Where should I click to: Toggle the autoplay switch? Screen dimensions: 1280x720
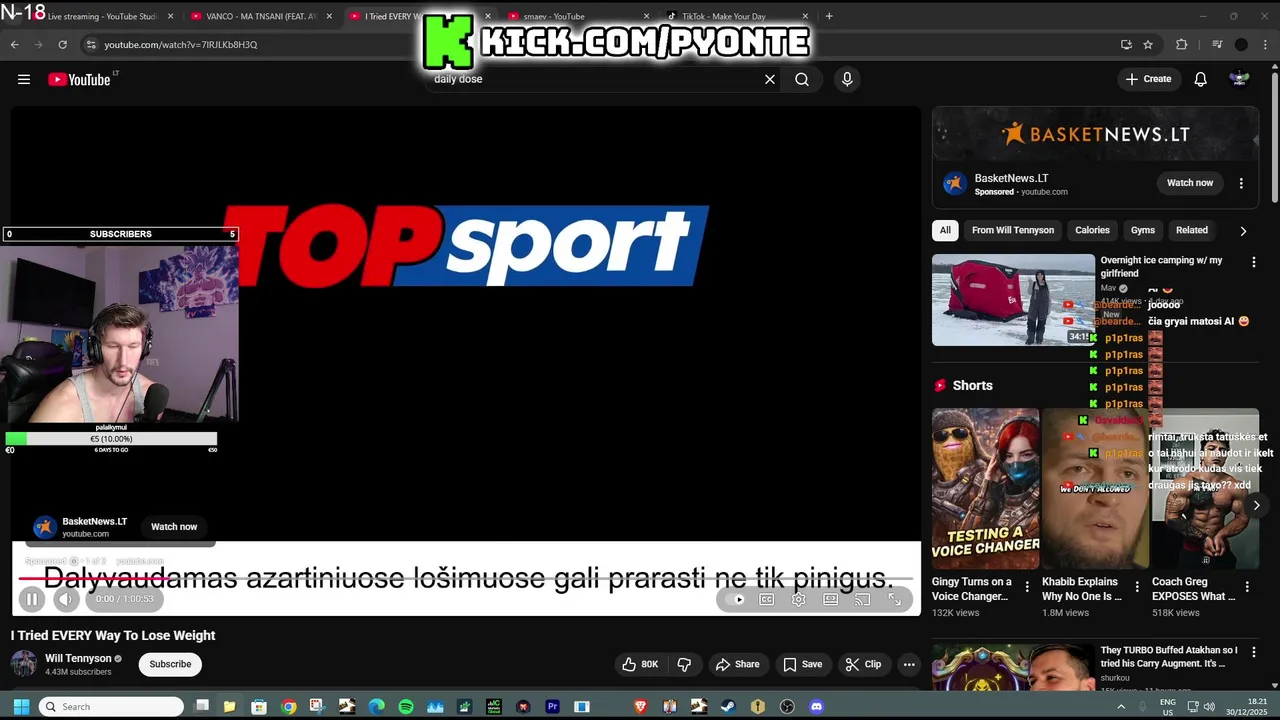coord(737,599)
